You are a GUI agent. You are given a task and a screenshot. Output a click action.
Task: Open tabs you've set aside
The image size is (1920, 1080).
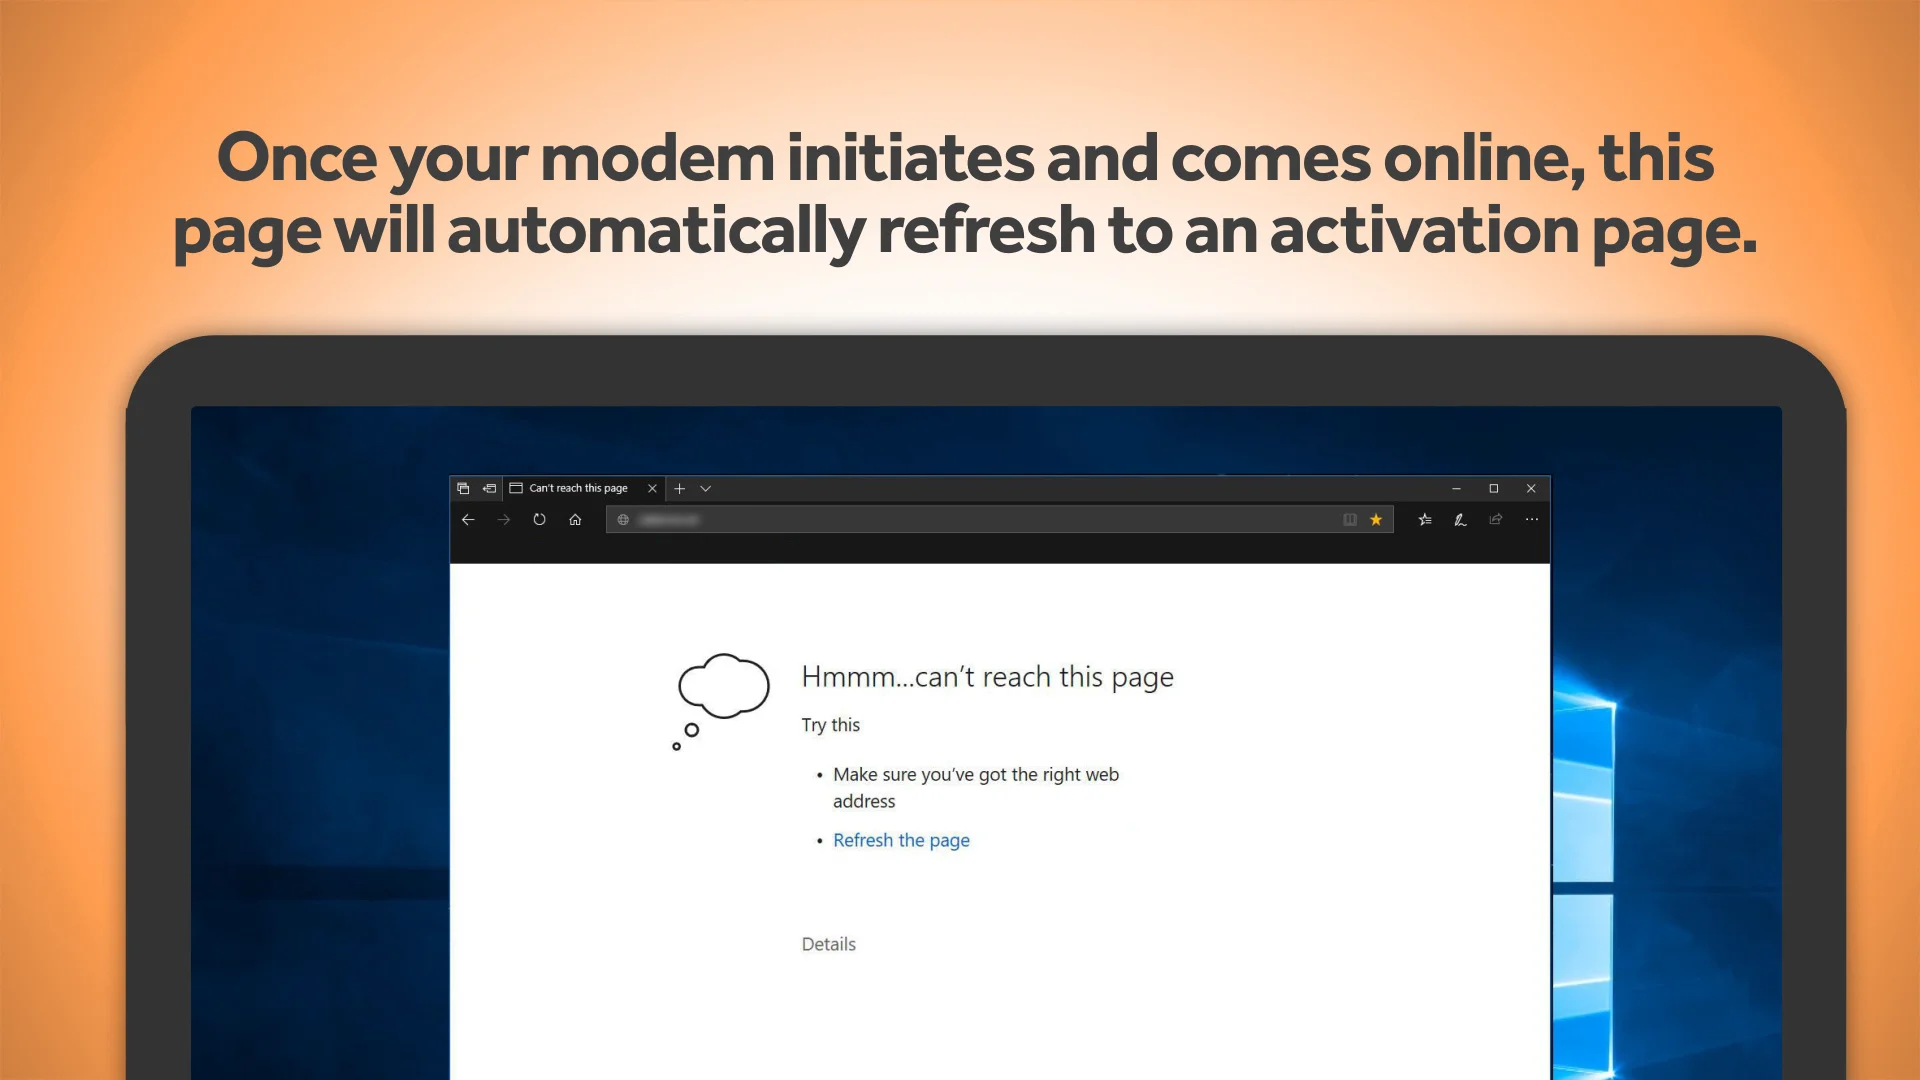[x=463, y=488]
